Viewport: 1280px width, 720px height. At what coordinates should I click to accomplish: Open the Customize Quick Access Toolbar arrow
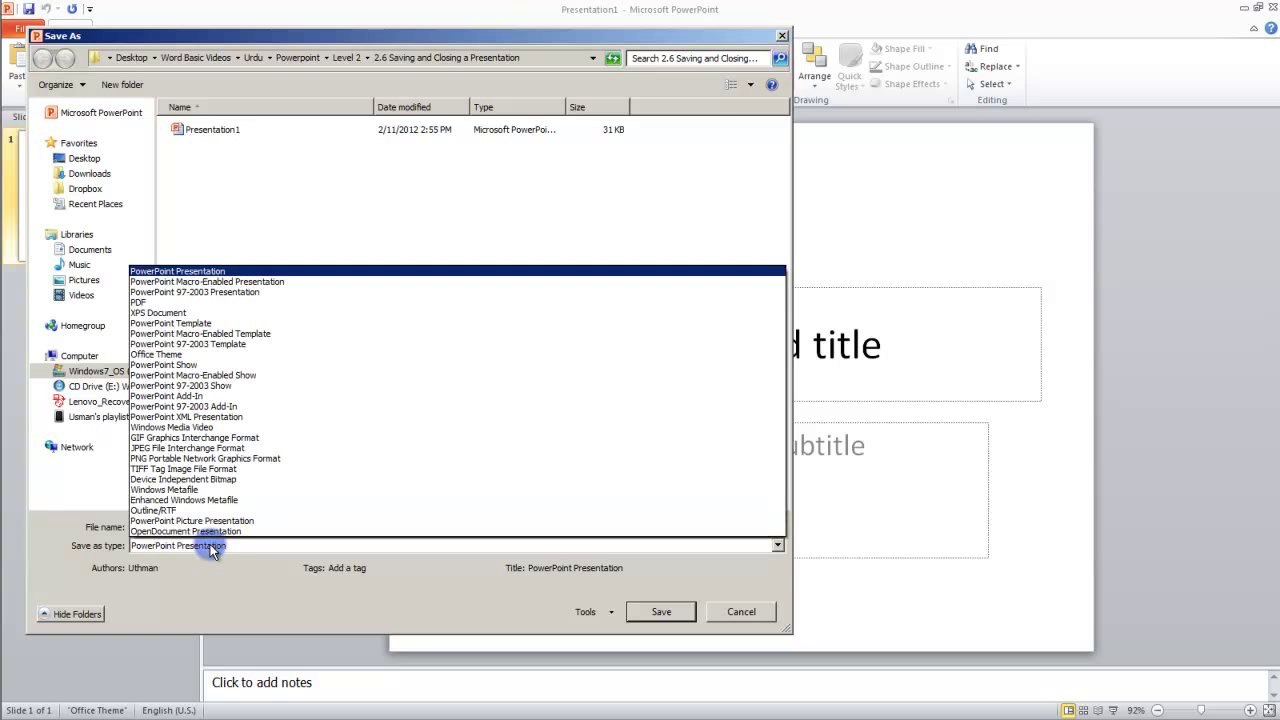click(x=89, y=9)
